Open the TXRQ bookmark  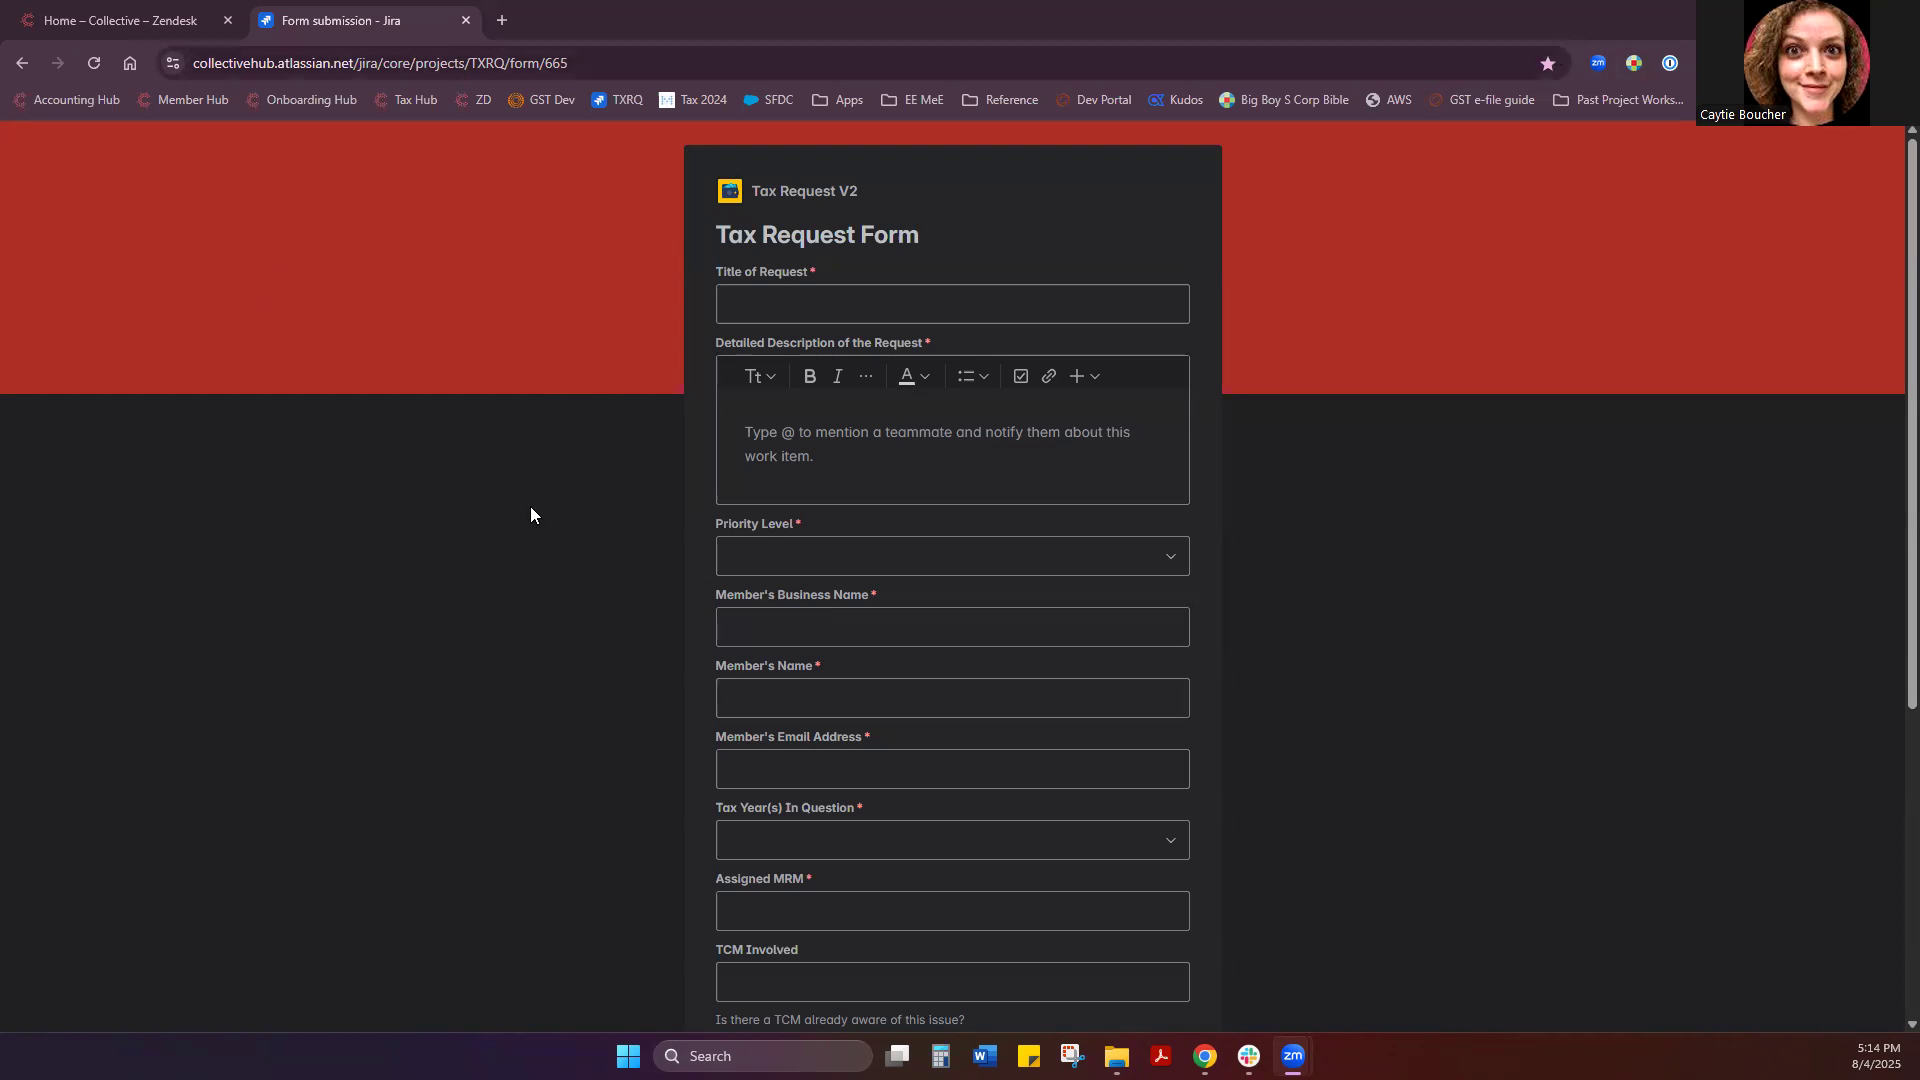[617, 100]
